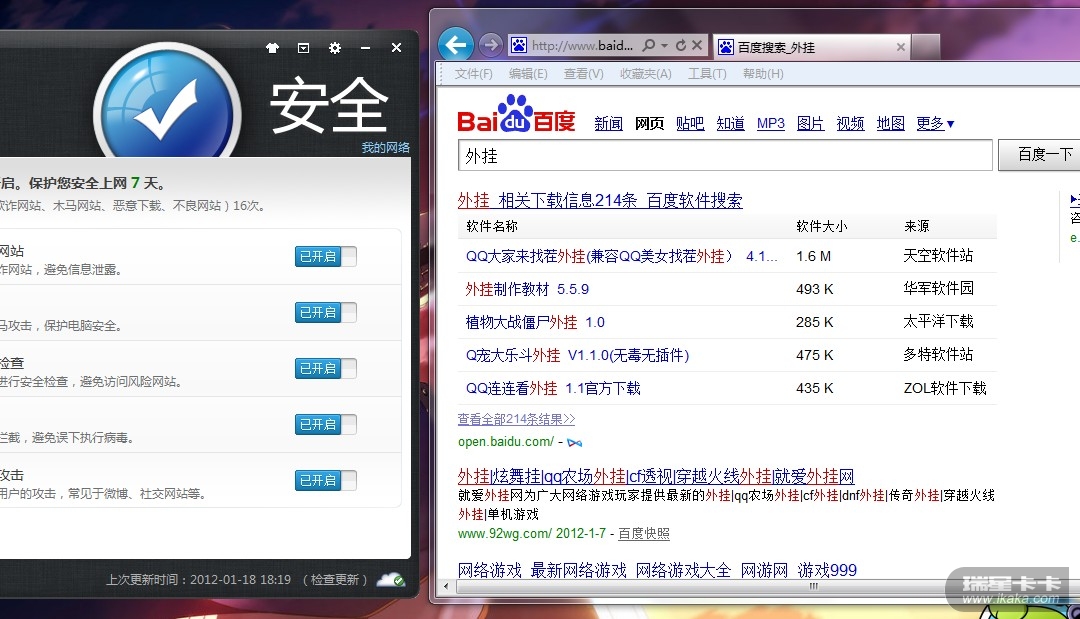Toggle the 已开启 switch for 攻击 (微博、社交网站) row
The height and width of the screenshot is (619, 1080).
[325, 481]
